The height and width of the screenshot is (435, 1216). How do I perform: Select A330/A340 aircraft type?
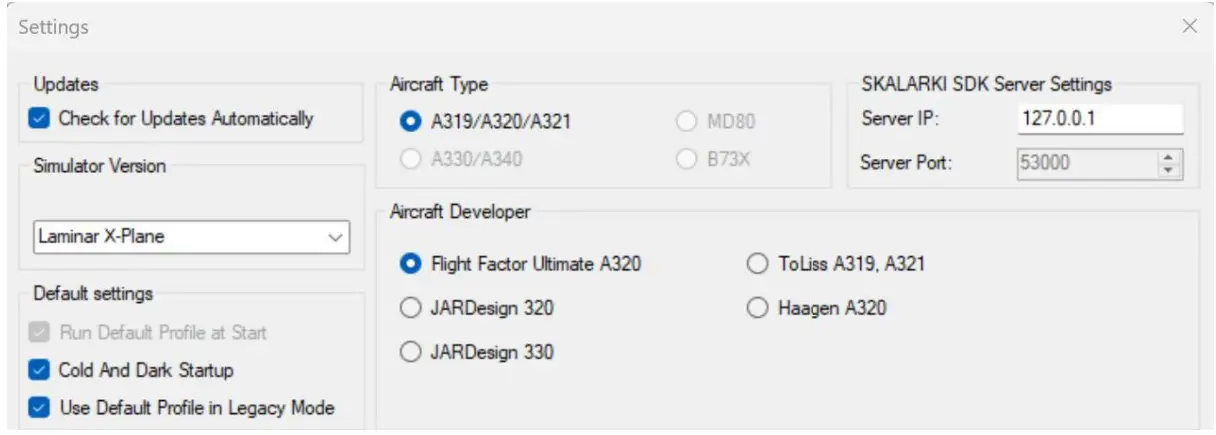410,158
